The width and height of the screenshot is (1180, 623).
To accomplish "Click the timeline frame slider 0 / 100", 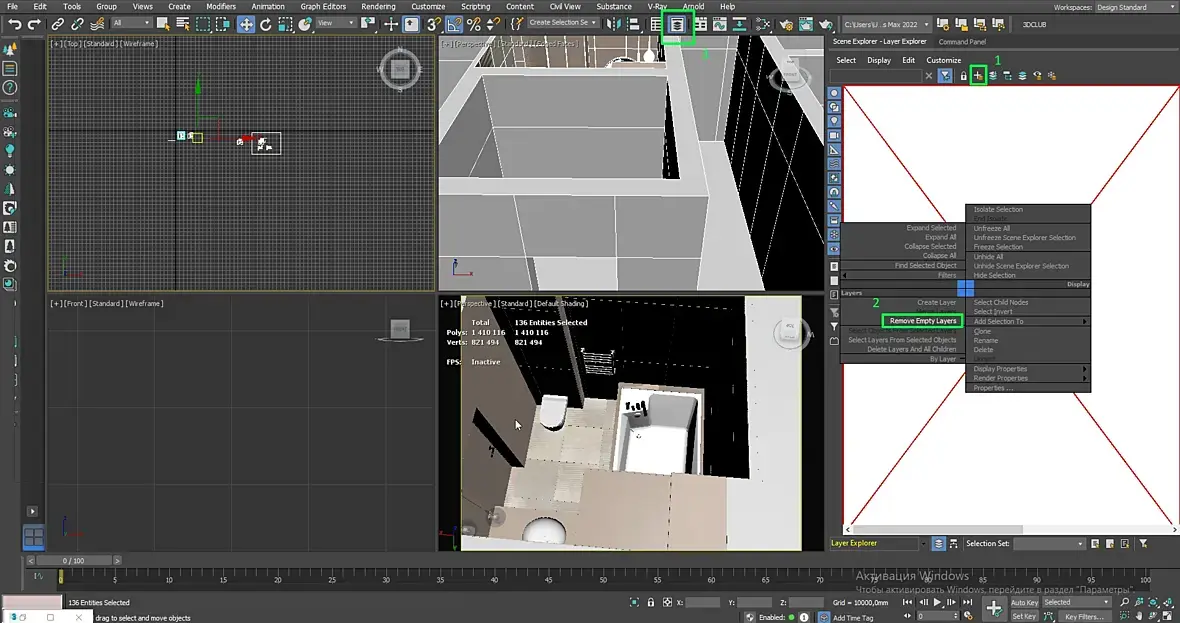I will [x=73, y=561].
